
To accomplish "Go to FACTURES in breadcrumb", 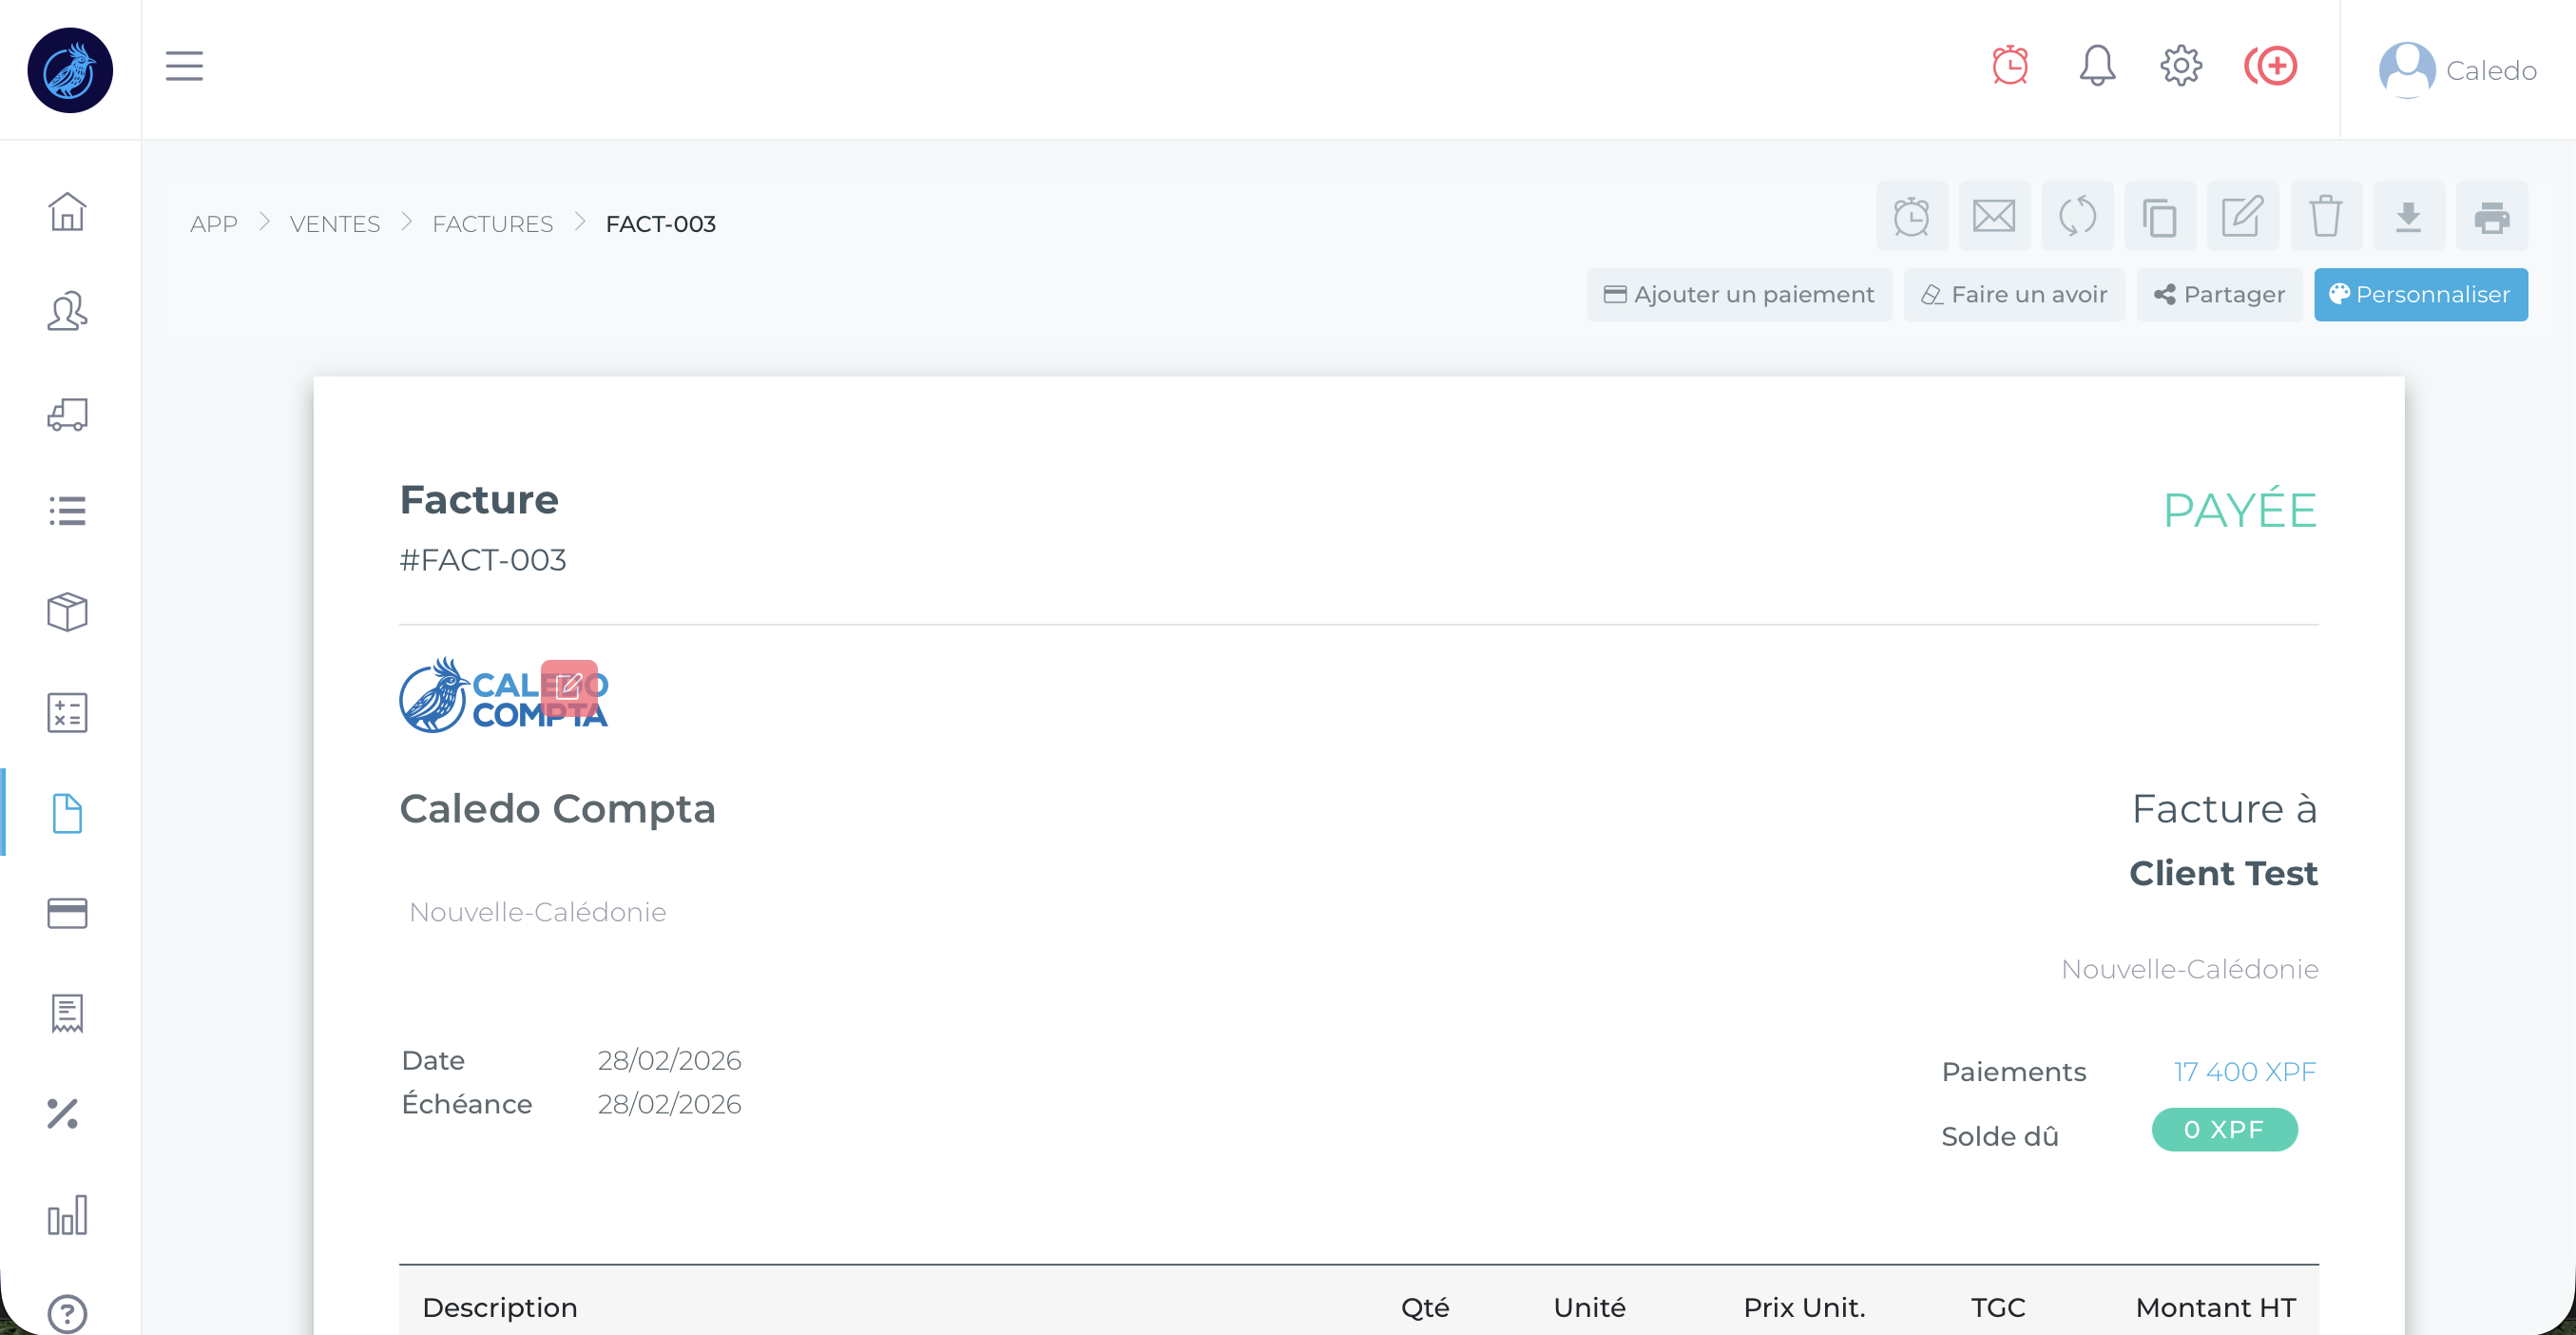I will [492, 224].
